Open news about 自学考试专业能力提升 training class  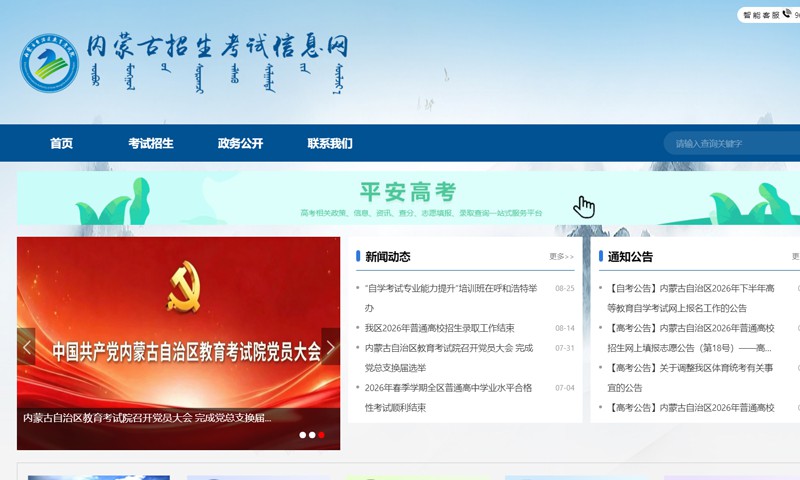451,298
